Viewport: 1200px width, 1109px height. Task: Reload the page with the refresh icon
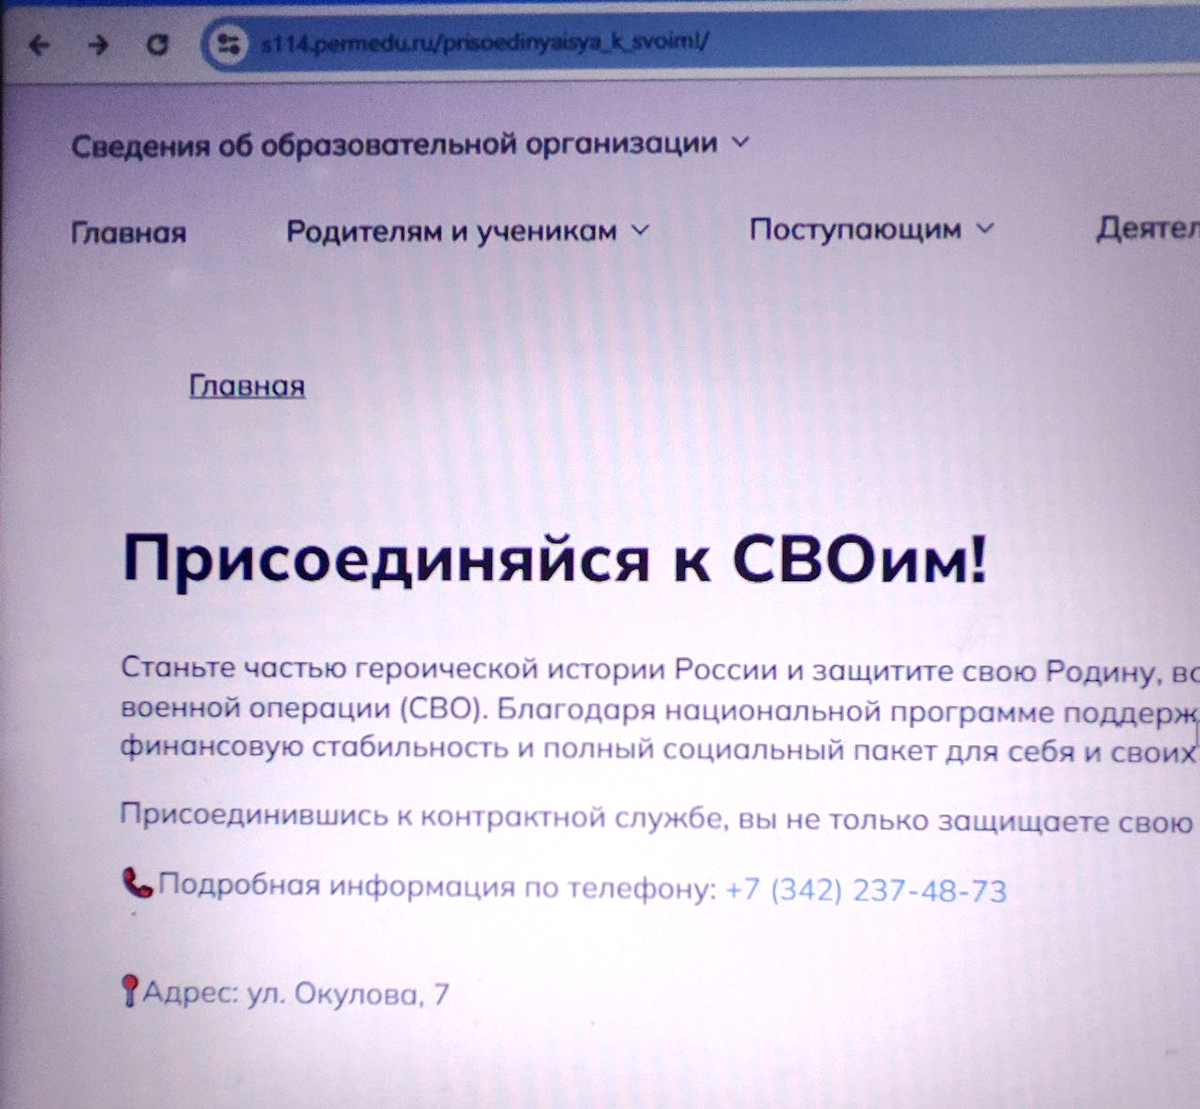(157, 45)
